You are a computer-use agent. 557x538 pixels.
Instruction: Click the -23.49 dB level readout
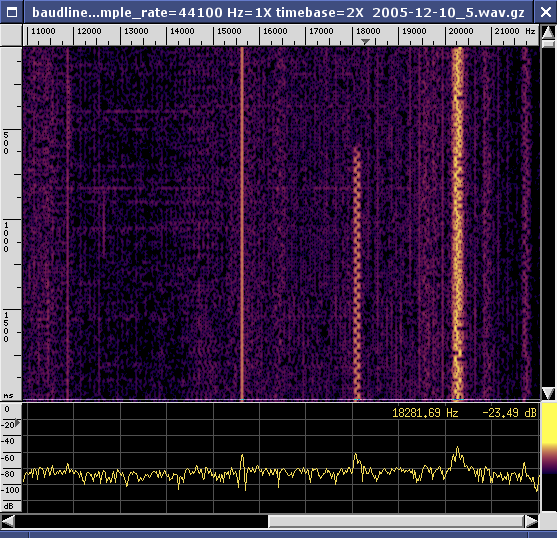click(x=509, y=413)
